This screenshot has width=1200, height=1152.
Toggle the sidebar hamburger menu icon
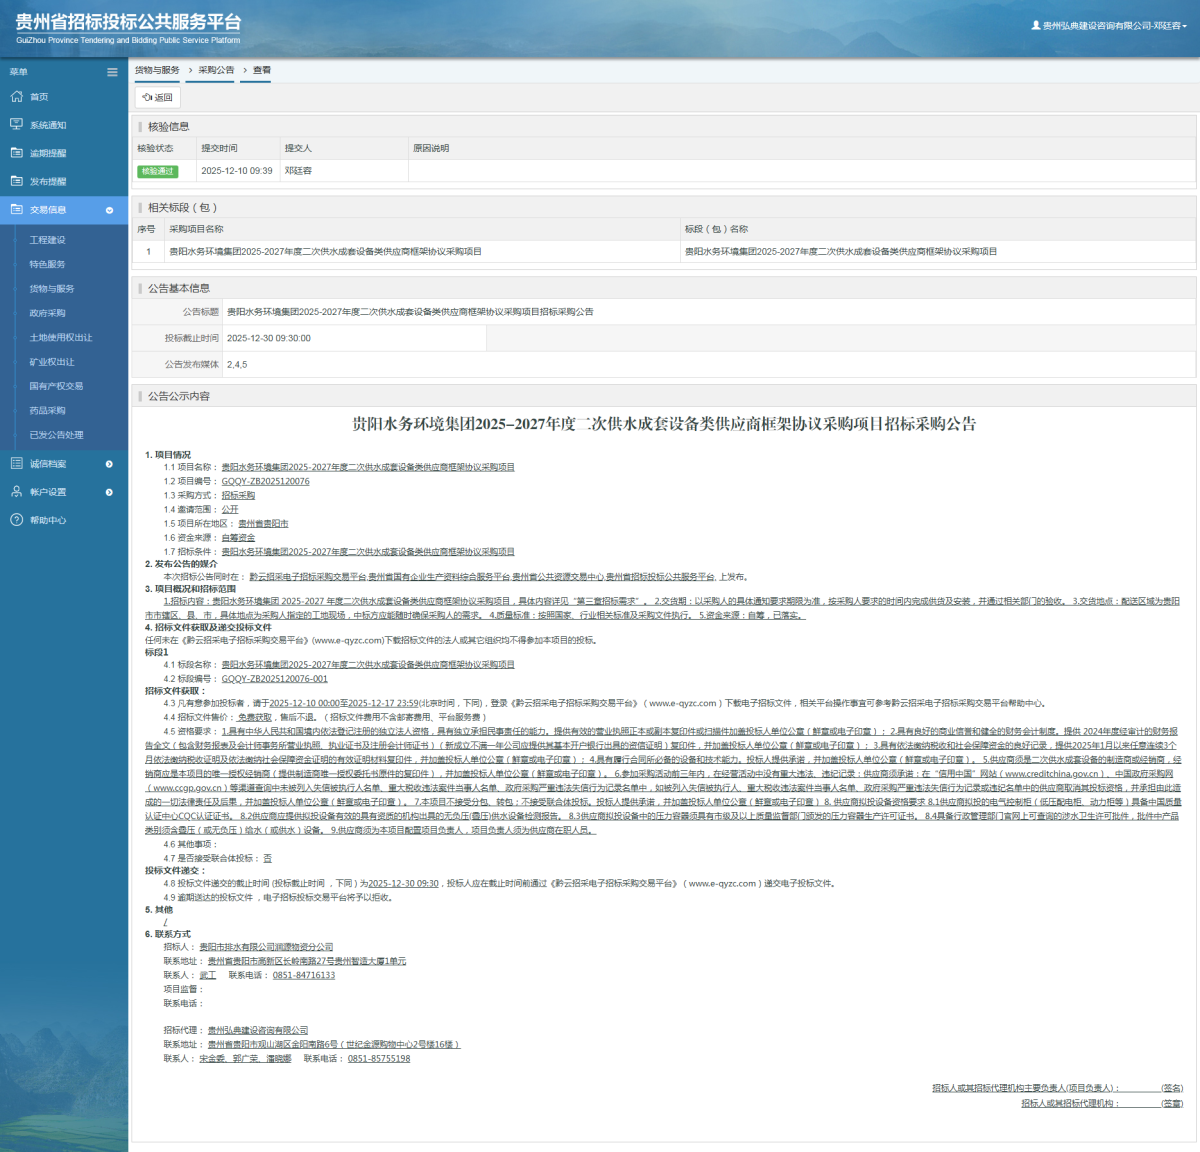point(112,72)
